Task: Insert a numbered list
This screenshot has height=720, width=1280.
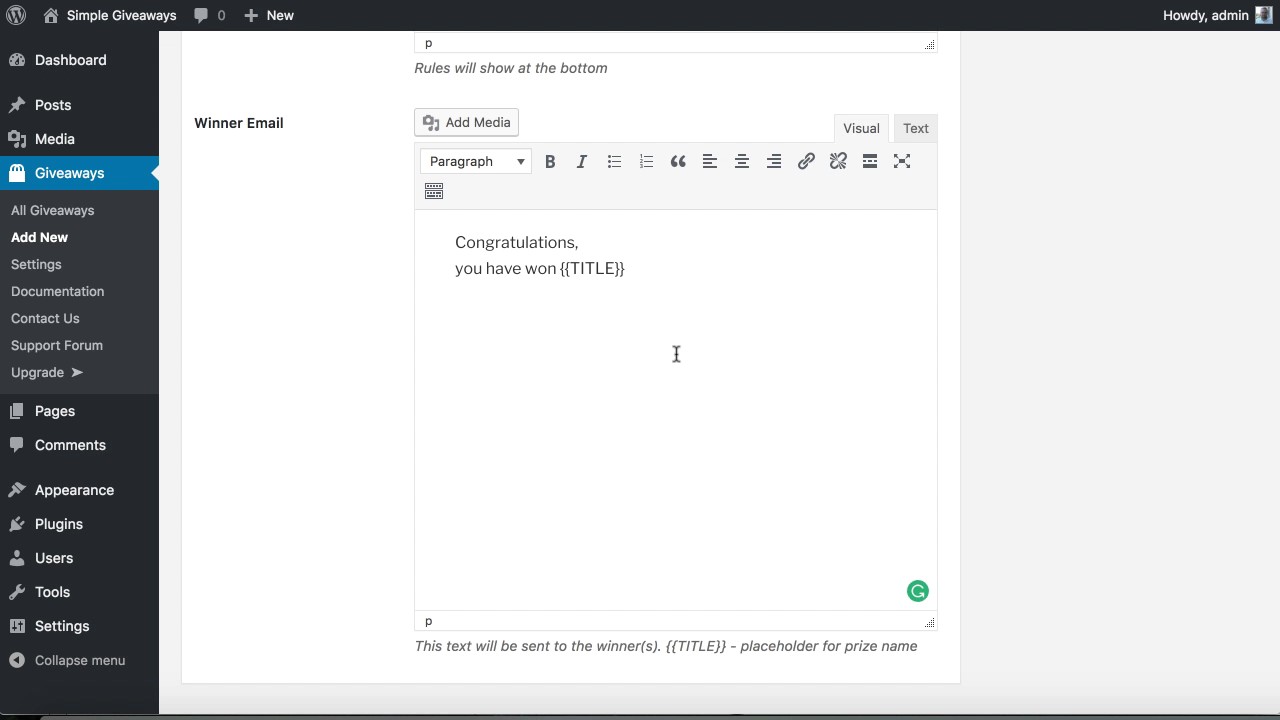Action: tap(646, 161)
